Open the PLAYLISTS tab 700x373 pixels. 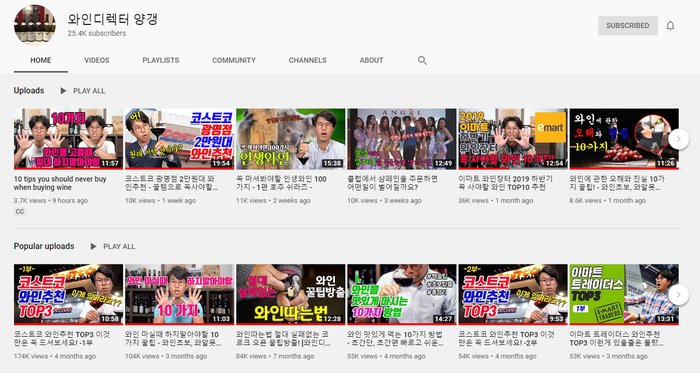(161, 60)
